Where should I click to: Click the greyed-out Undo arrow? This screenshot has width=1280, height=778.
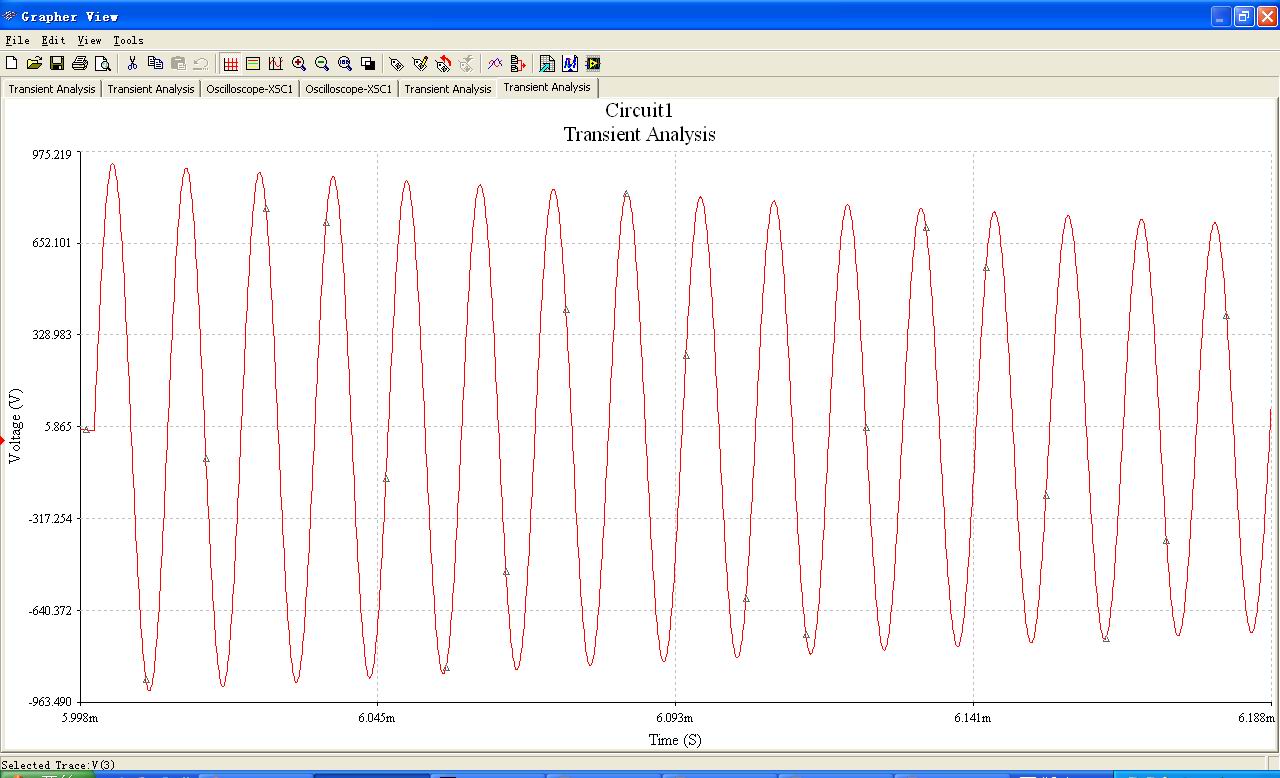pyautogui.click(x=200, y=64)
